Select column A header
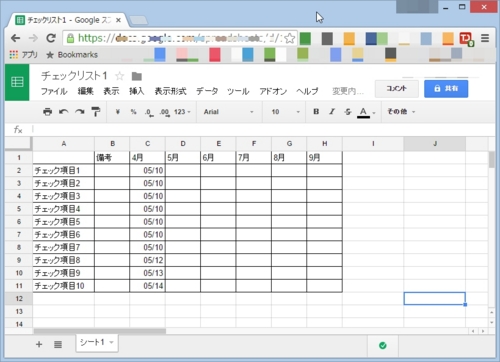500x362 pixels. [x=64, y=144]
